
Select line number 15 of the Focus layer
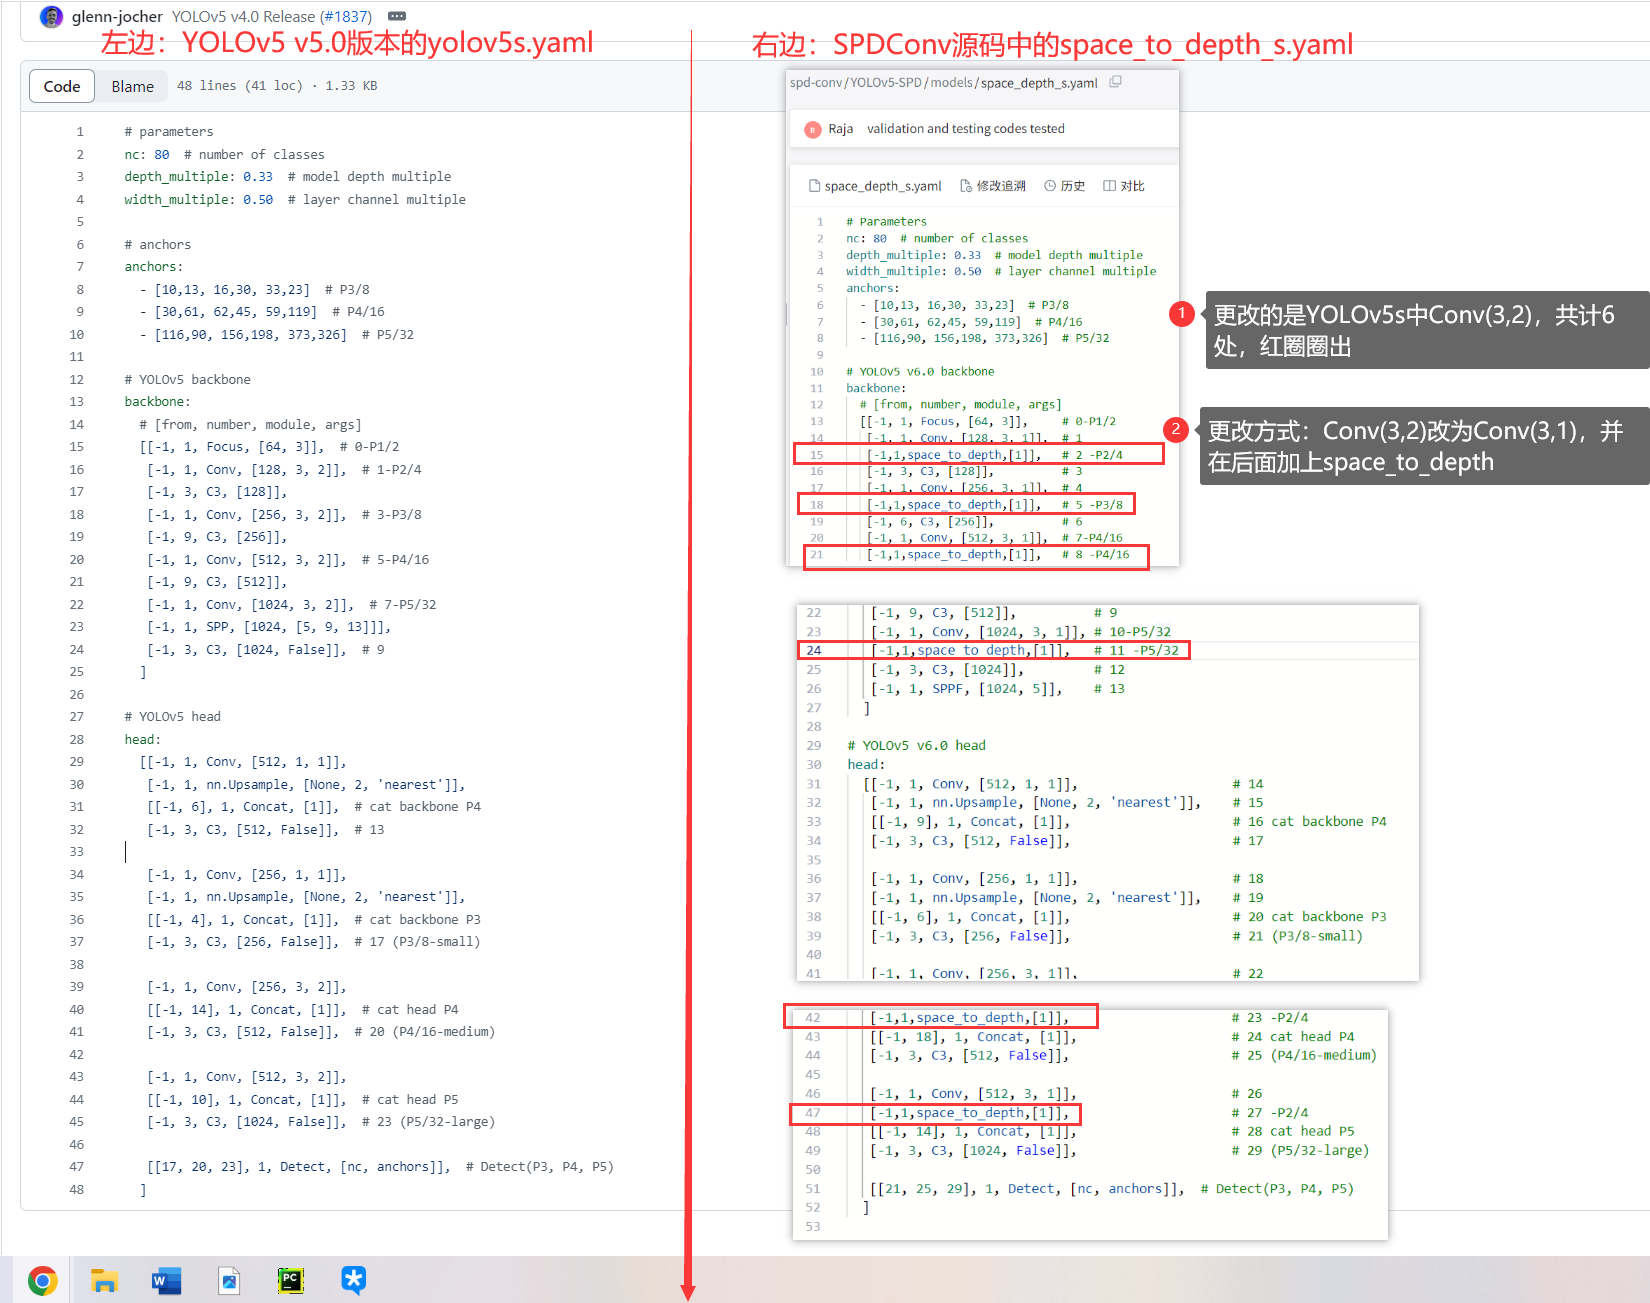77,447
